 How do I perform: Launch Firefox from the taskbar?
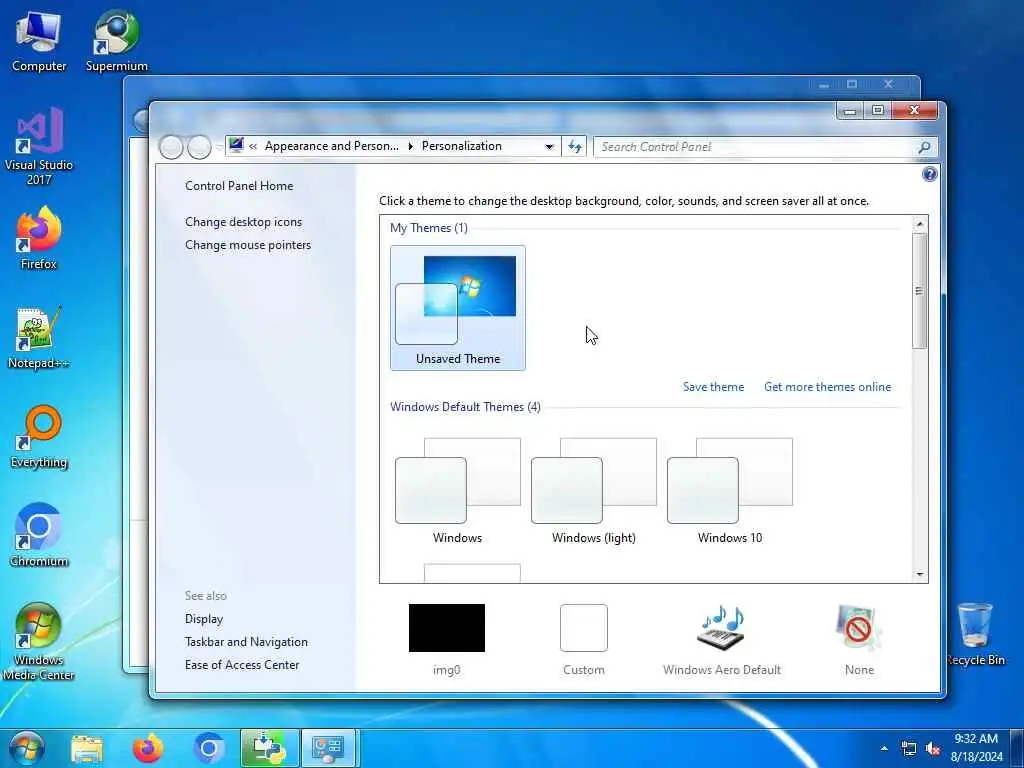pos(148,748)
